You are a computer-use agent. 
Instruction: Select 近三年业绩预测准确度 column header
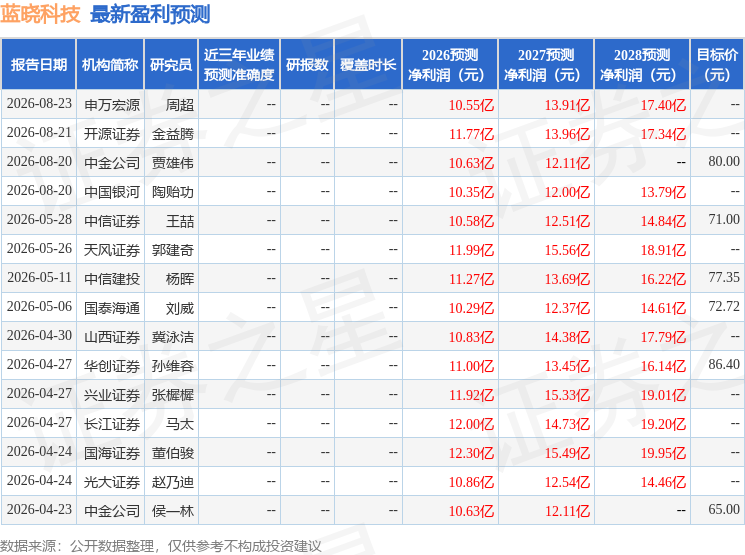coord(239,65)
